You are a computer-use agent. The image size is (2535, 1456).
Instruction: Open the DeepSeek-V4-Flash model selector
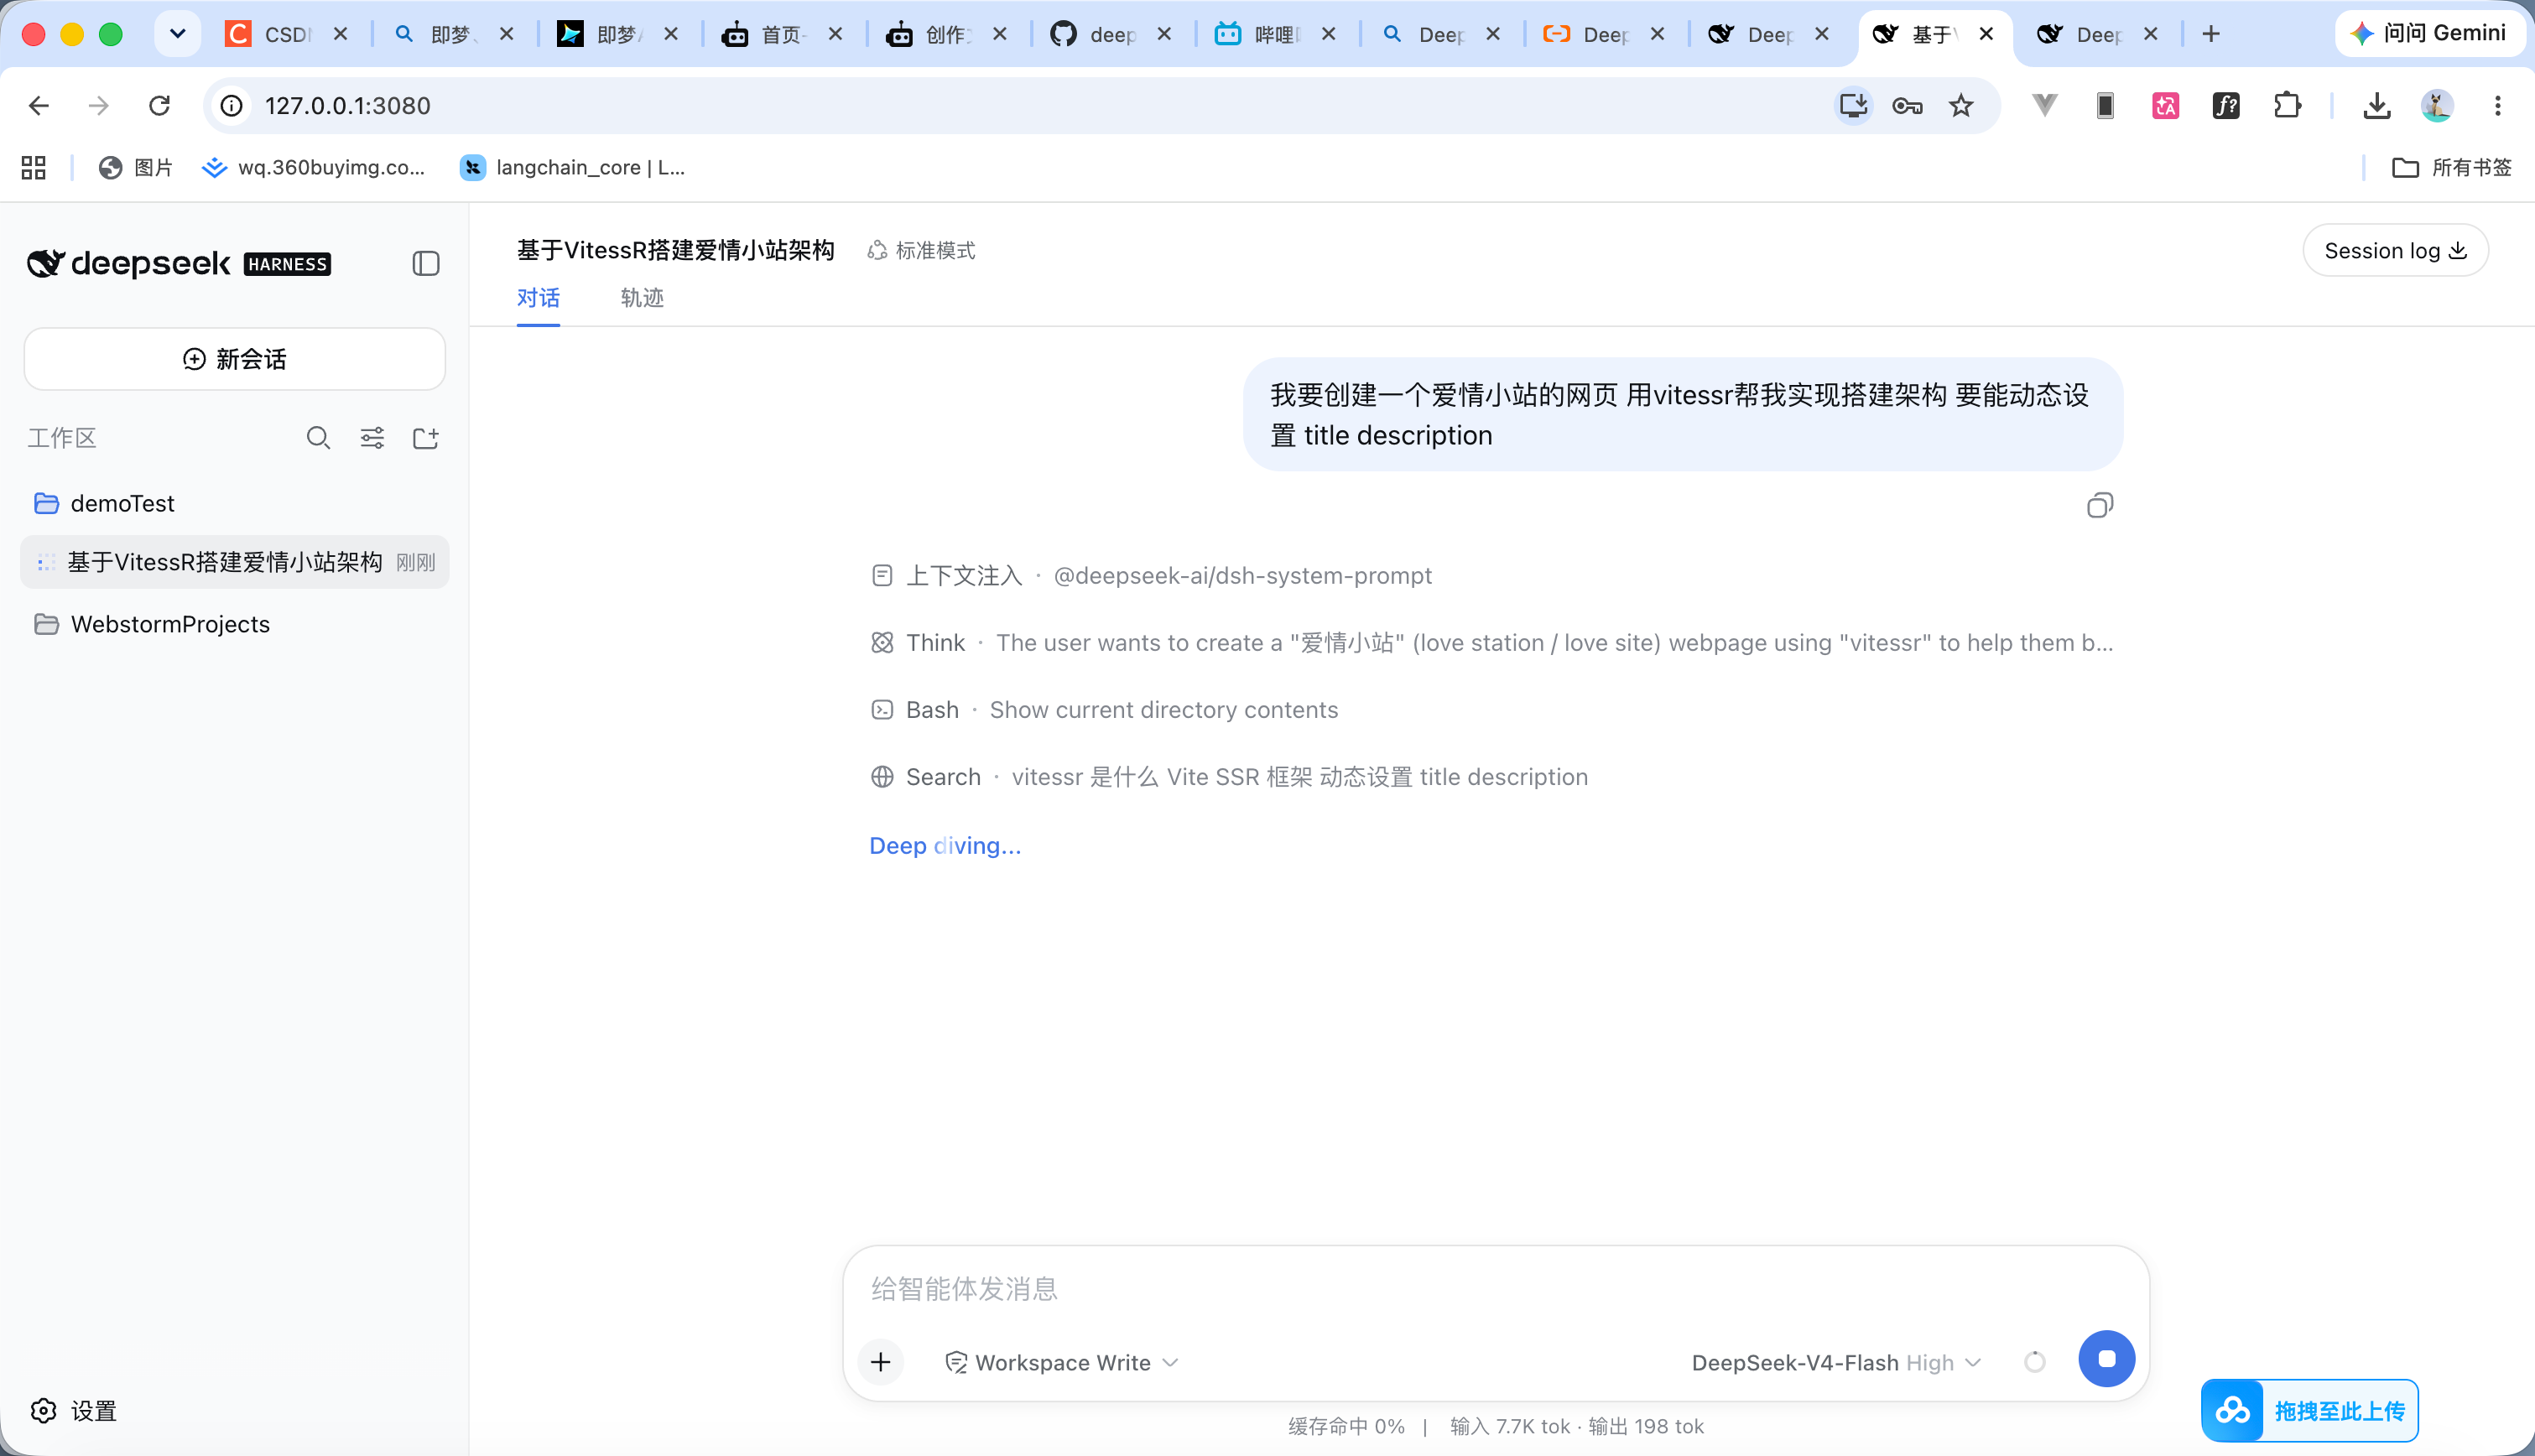(1836, 1362)
